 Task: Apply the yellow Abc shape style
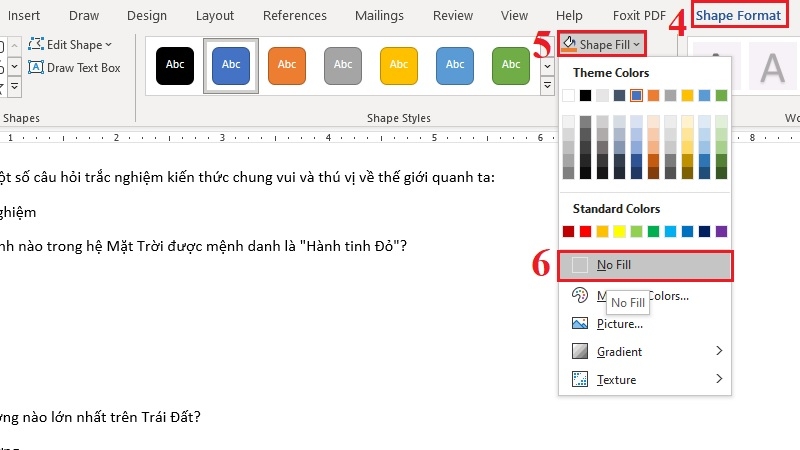(399, 65)
